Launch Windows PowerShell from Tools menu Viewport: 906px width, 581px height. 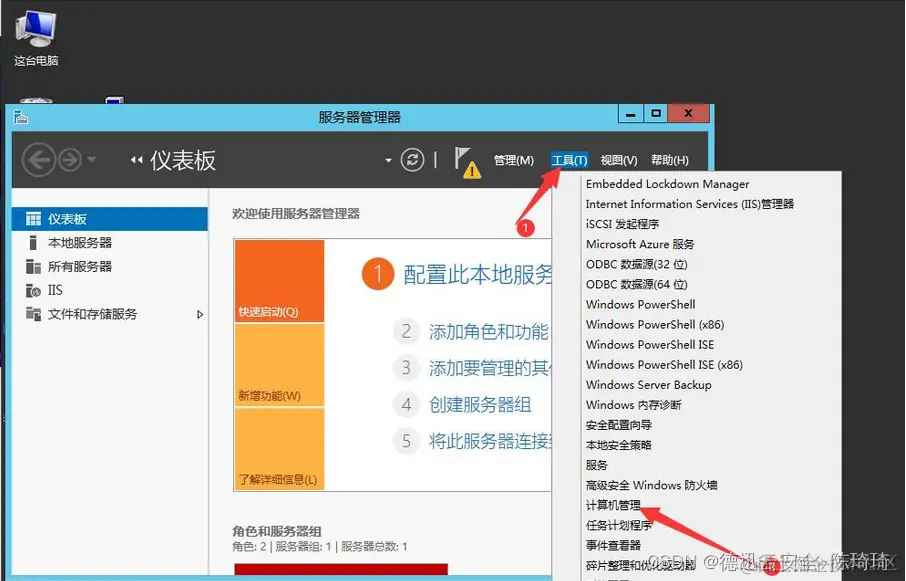(641, 304)
